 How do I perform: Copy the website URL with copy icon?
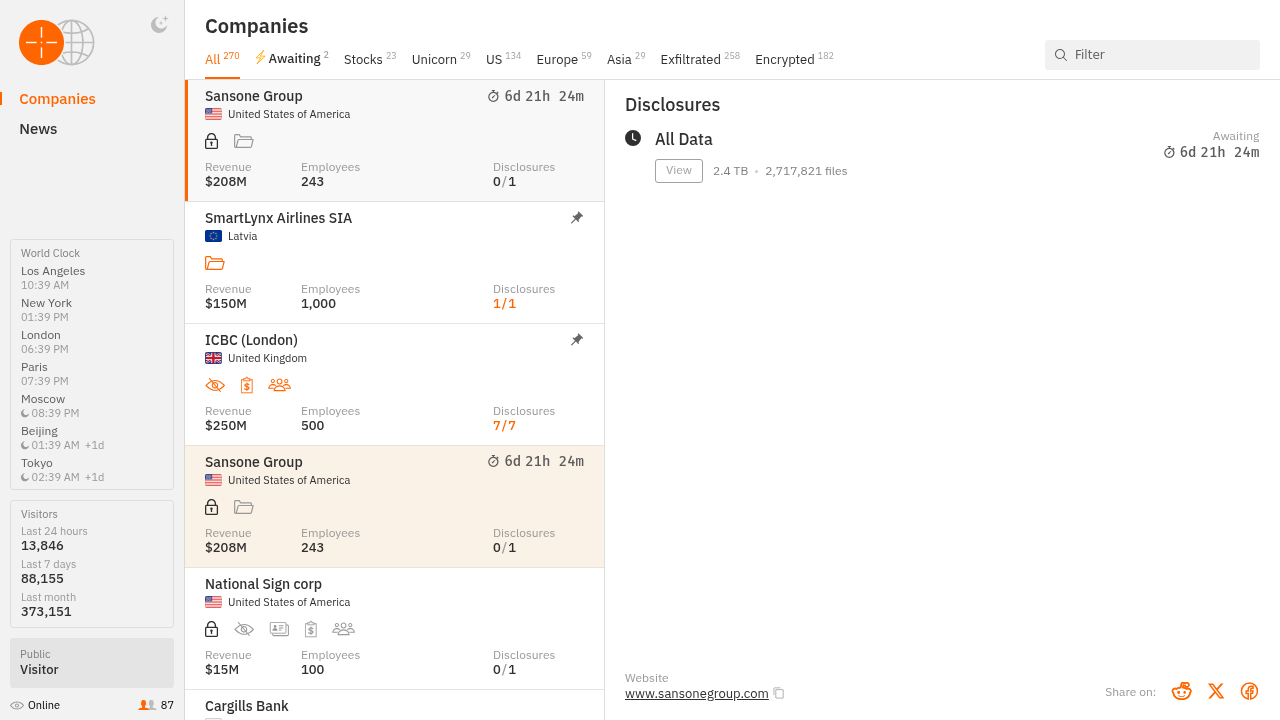tap(779, 693)
